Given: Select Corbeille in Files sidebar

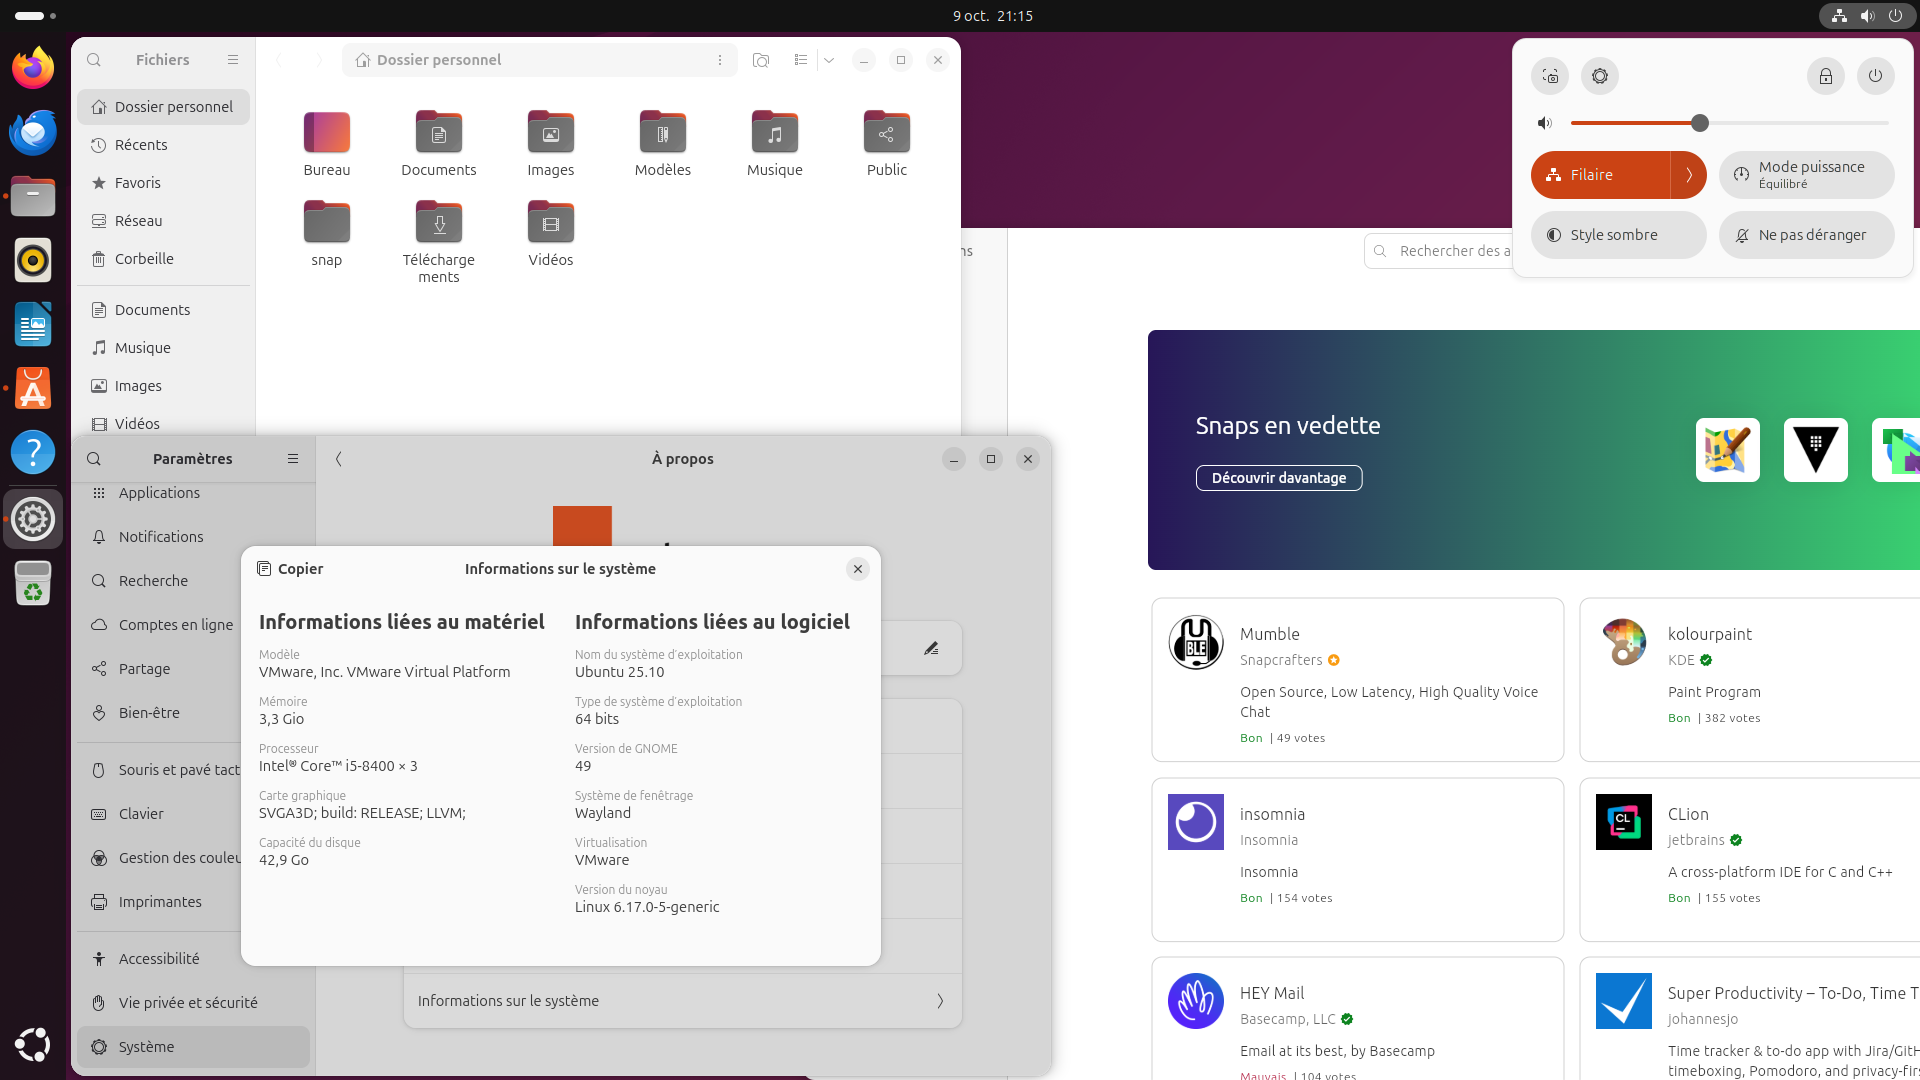Looking at the screenshot, I should (x=144, y=259).
